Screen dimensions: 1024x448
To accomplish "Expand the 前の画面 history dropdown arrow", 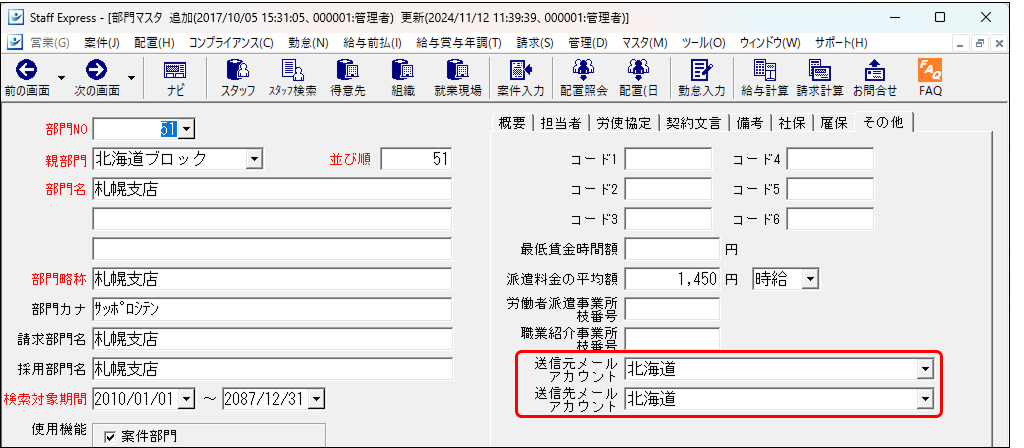I will coord(61,77).
